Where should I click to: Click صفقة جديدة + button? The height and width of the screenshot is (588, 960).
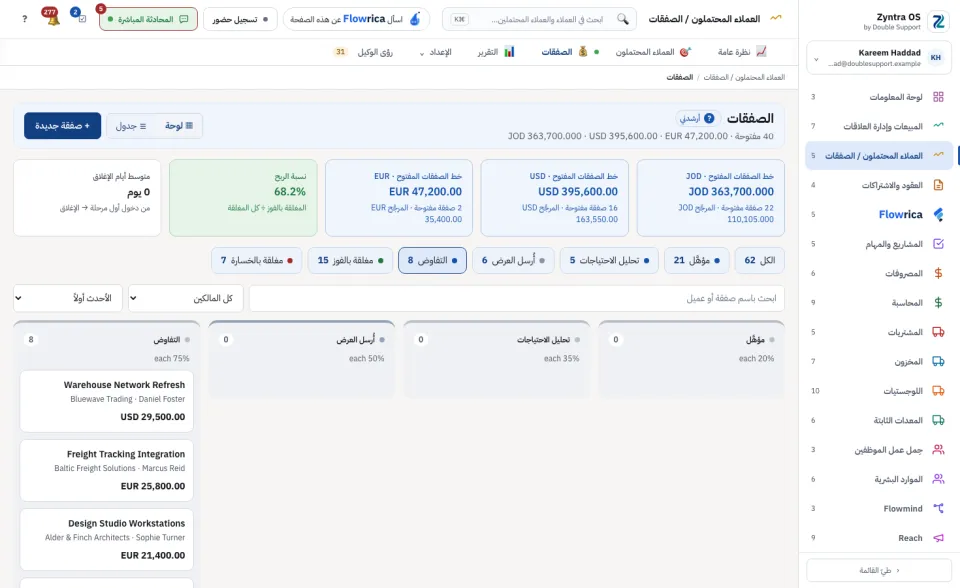[62, 126]
